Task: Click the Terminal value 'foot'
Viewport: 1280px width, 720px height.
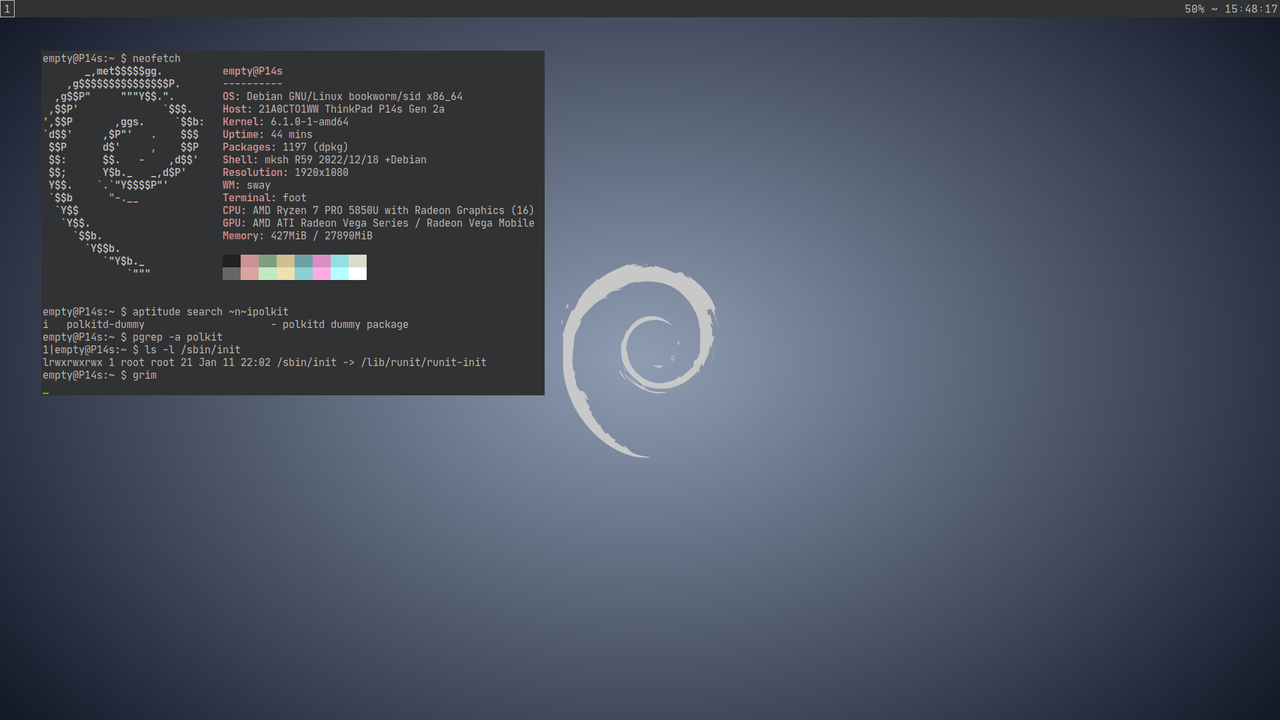Action: (295, 198)
